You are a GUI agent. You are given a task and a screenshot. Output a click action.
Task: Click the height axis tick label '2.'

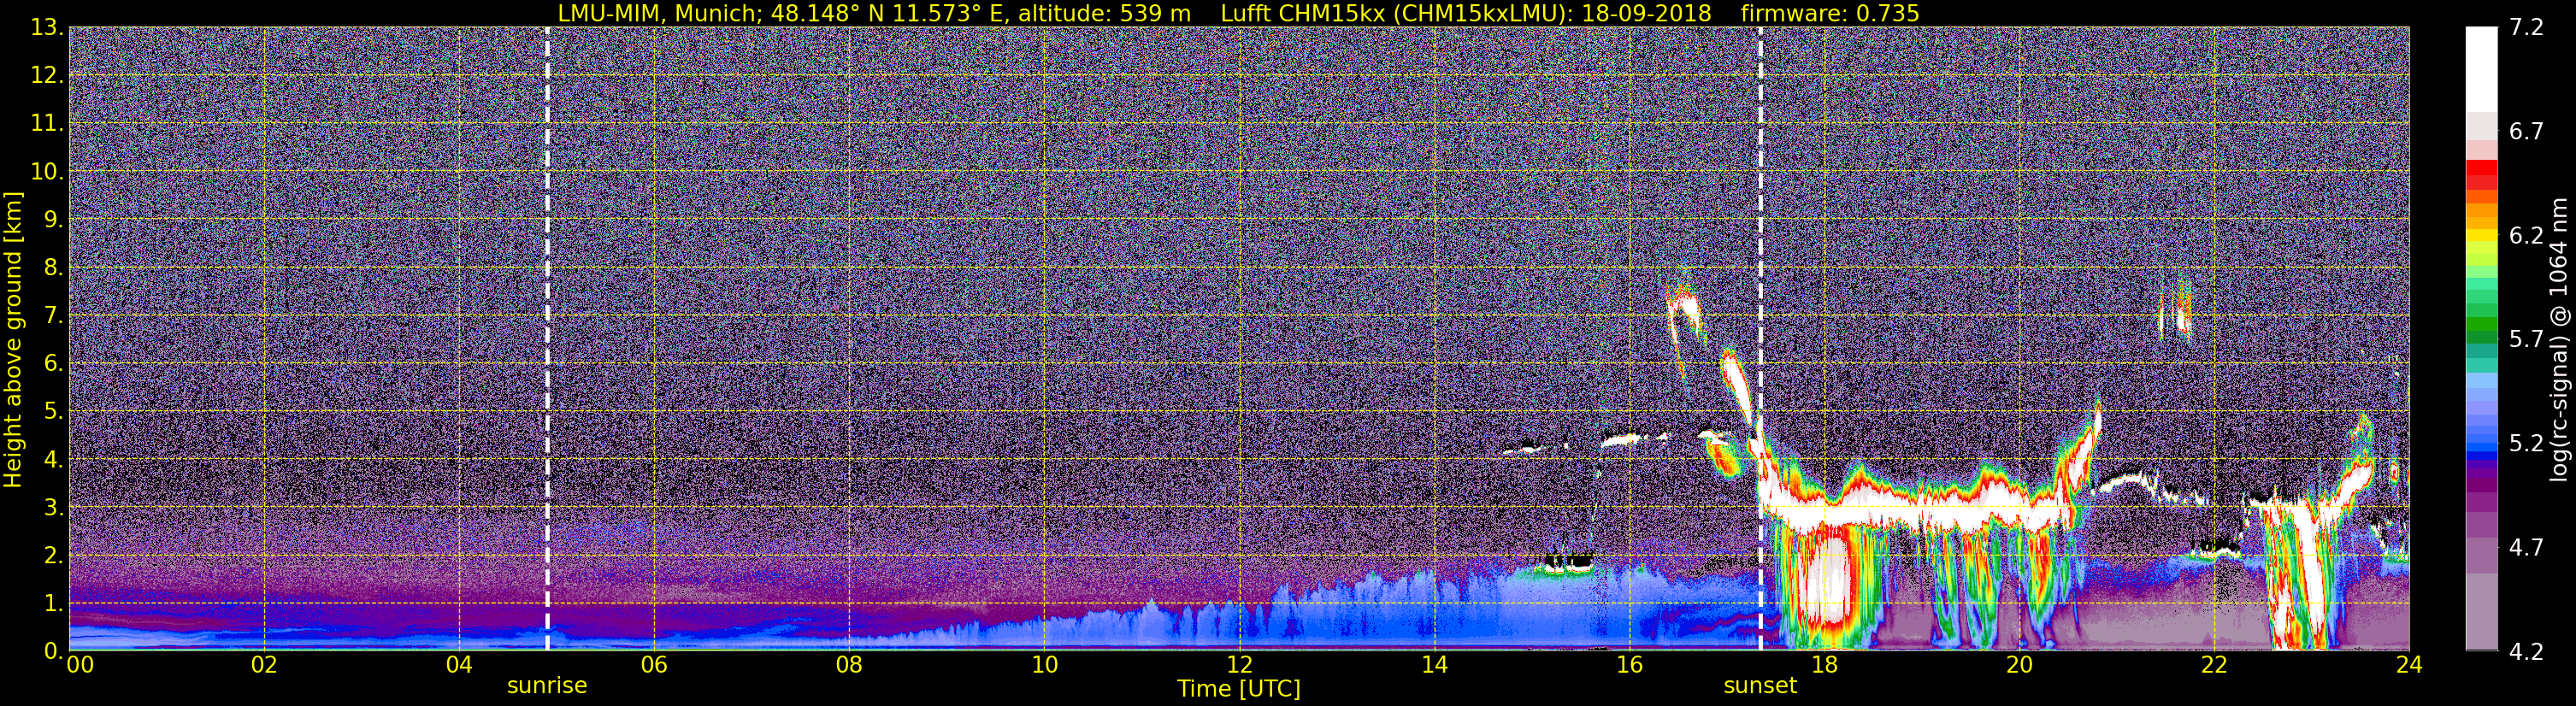54,555
